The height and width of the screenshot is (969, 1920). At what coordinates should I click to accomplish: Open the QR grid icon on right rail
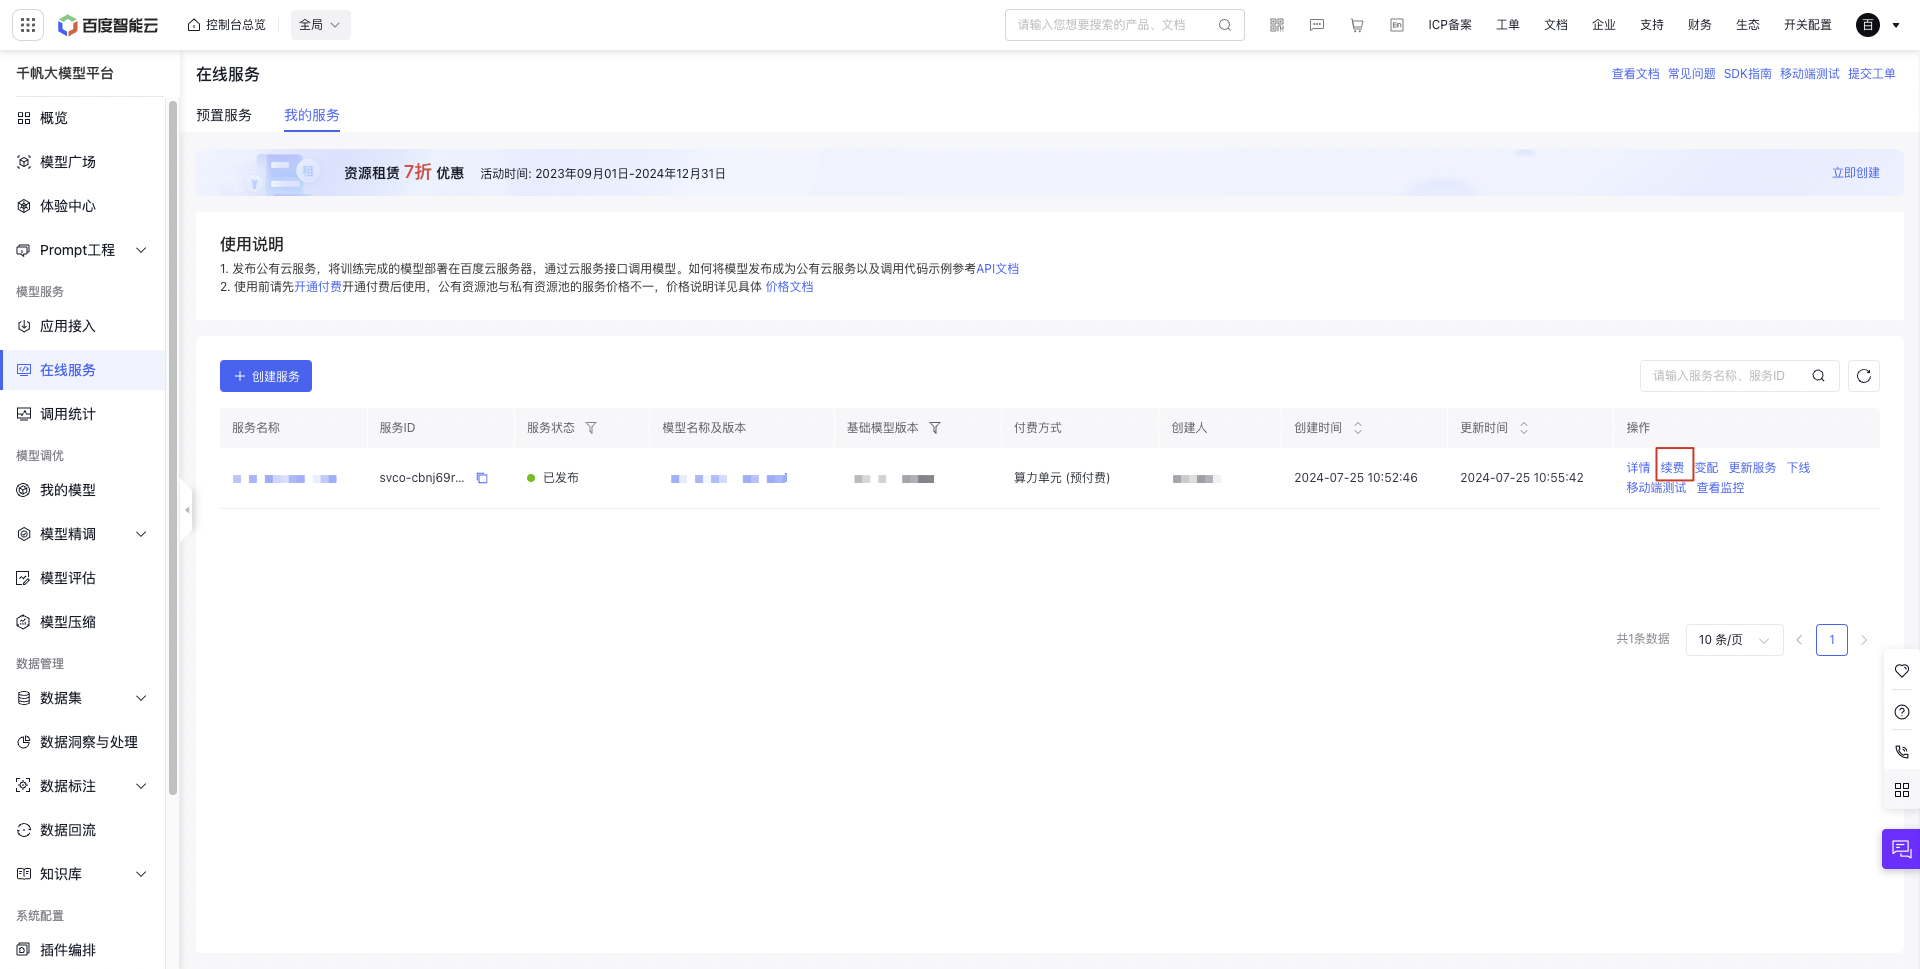click(x=1902, y=790)
